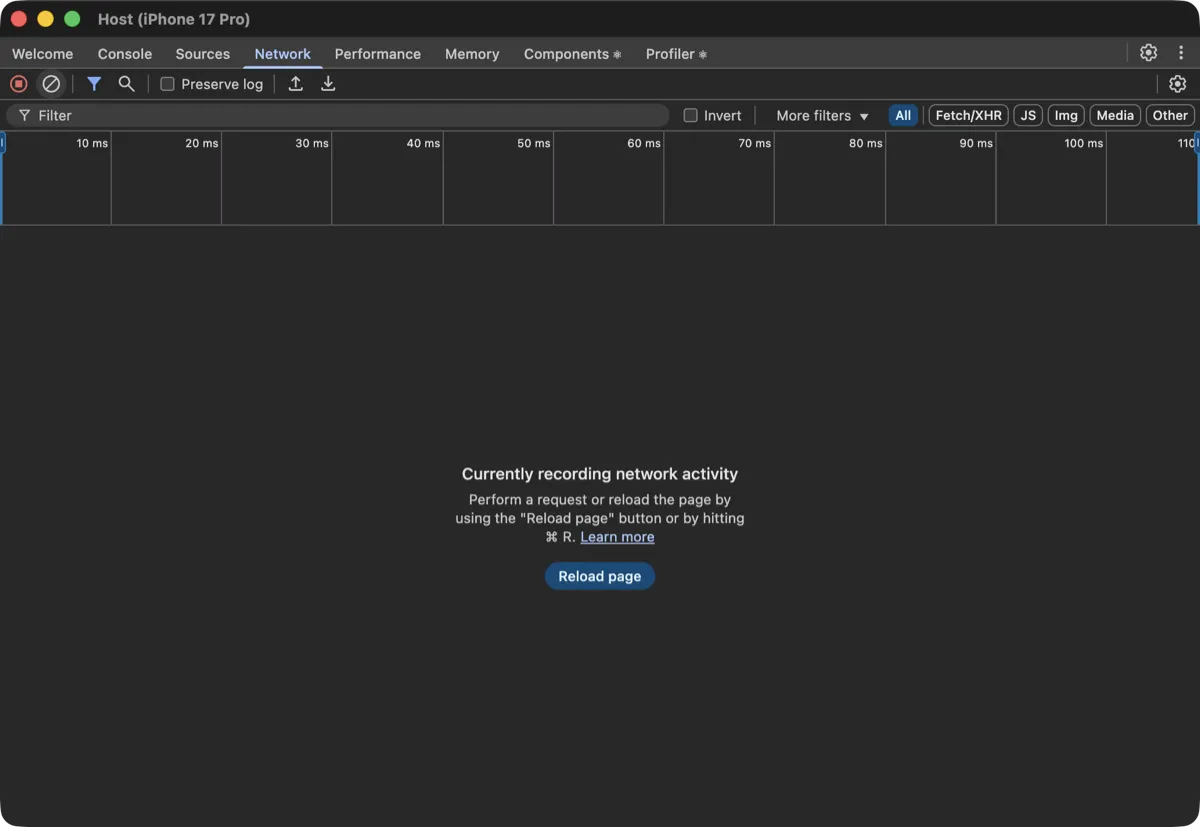Image resolution: width=1200 pixels, height=827 pixels.
Task: Open the Sources tab
Action: pos(203,54)
